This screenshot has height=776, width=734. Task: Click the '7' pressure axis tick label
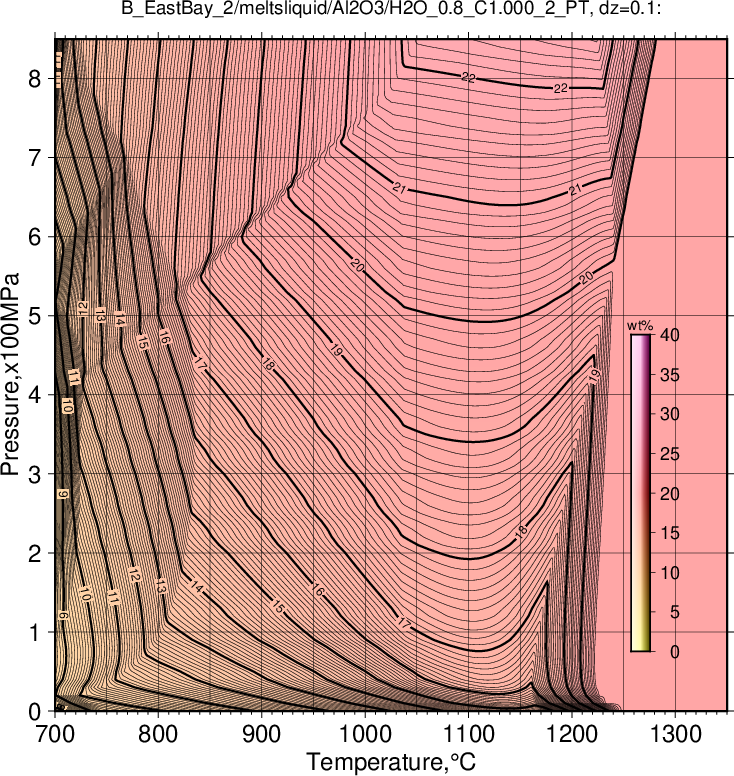[x=35, y=157]
